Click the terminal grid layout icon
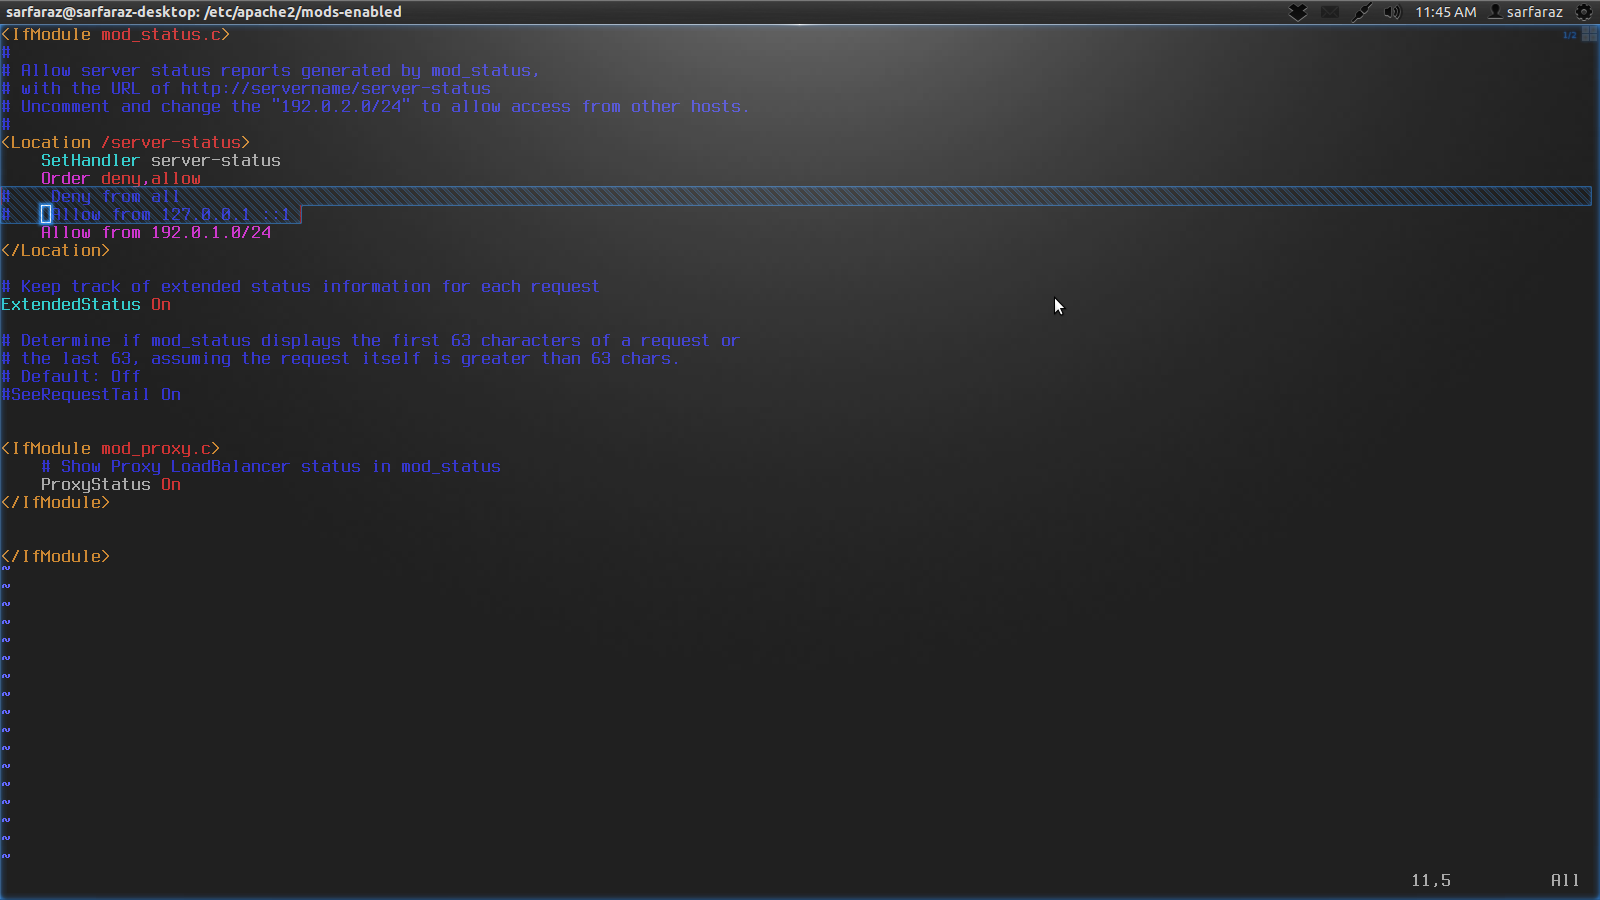Image resolution: width=1600 pixels, height=900 pixels. pos(1589,35)
